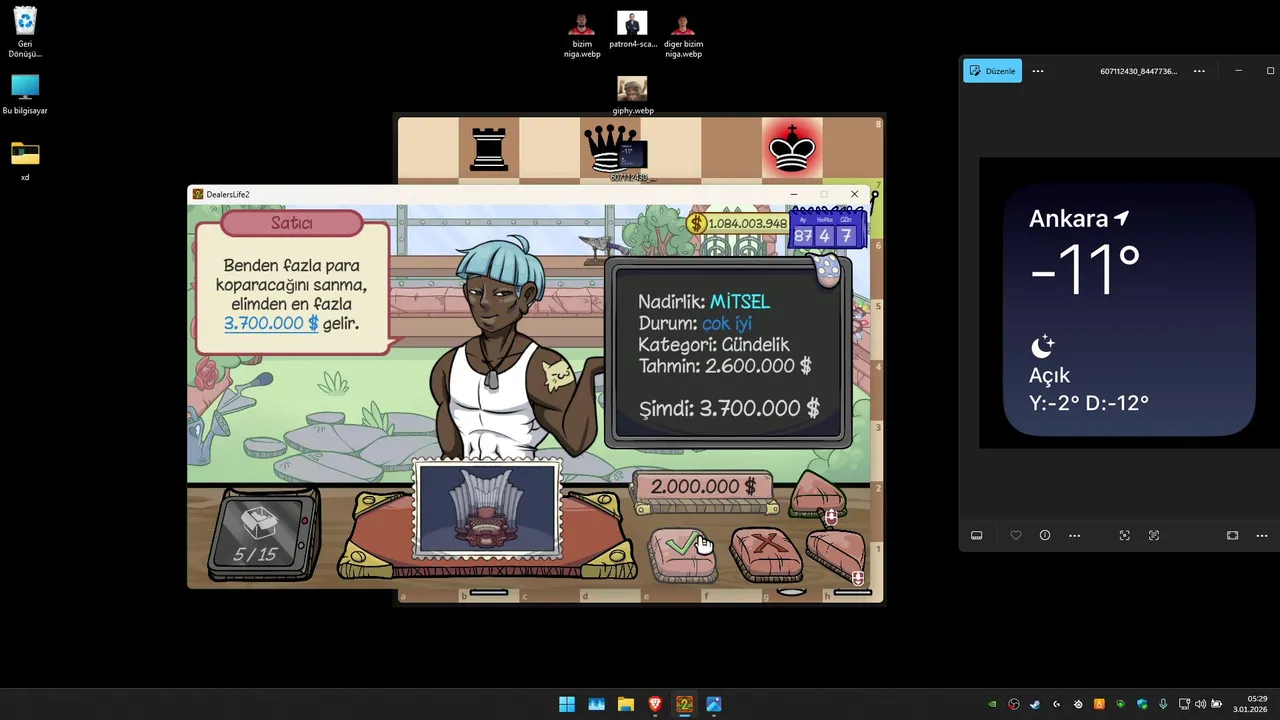Viewport: 1280px width, 720px height.
Task: Select the giphy.webp desktop file
Action: pos(632,96)
